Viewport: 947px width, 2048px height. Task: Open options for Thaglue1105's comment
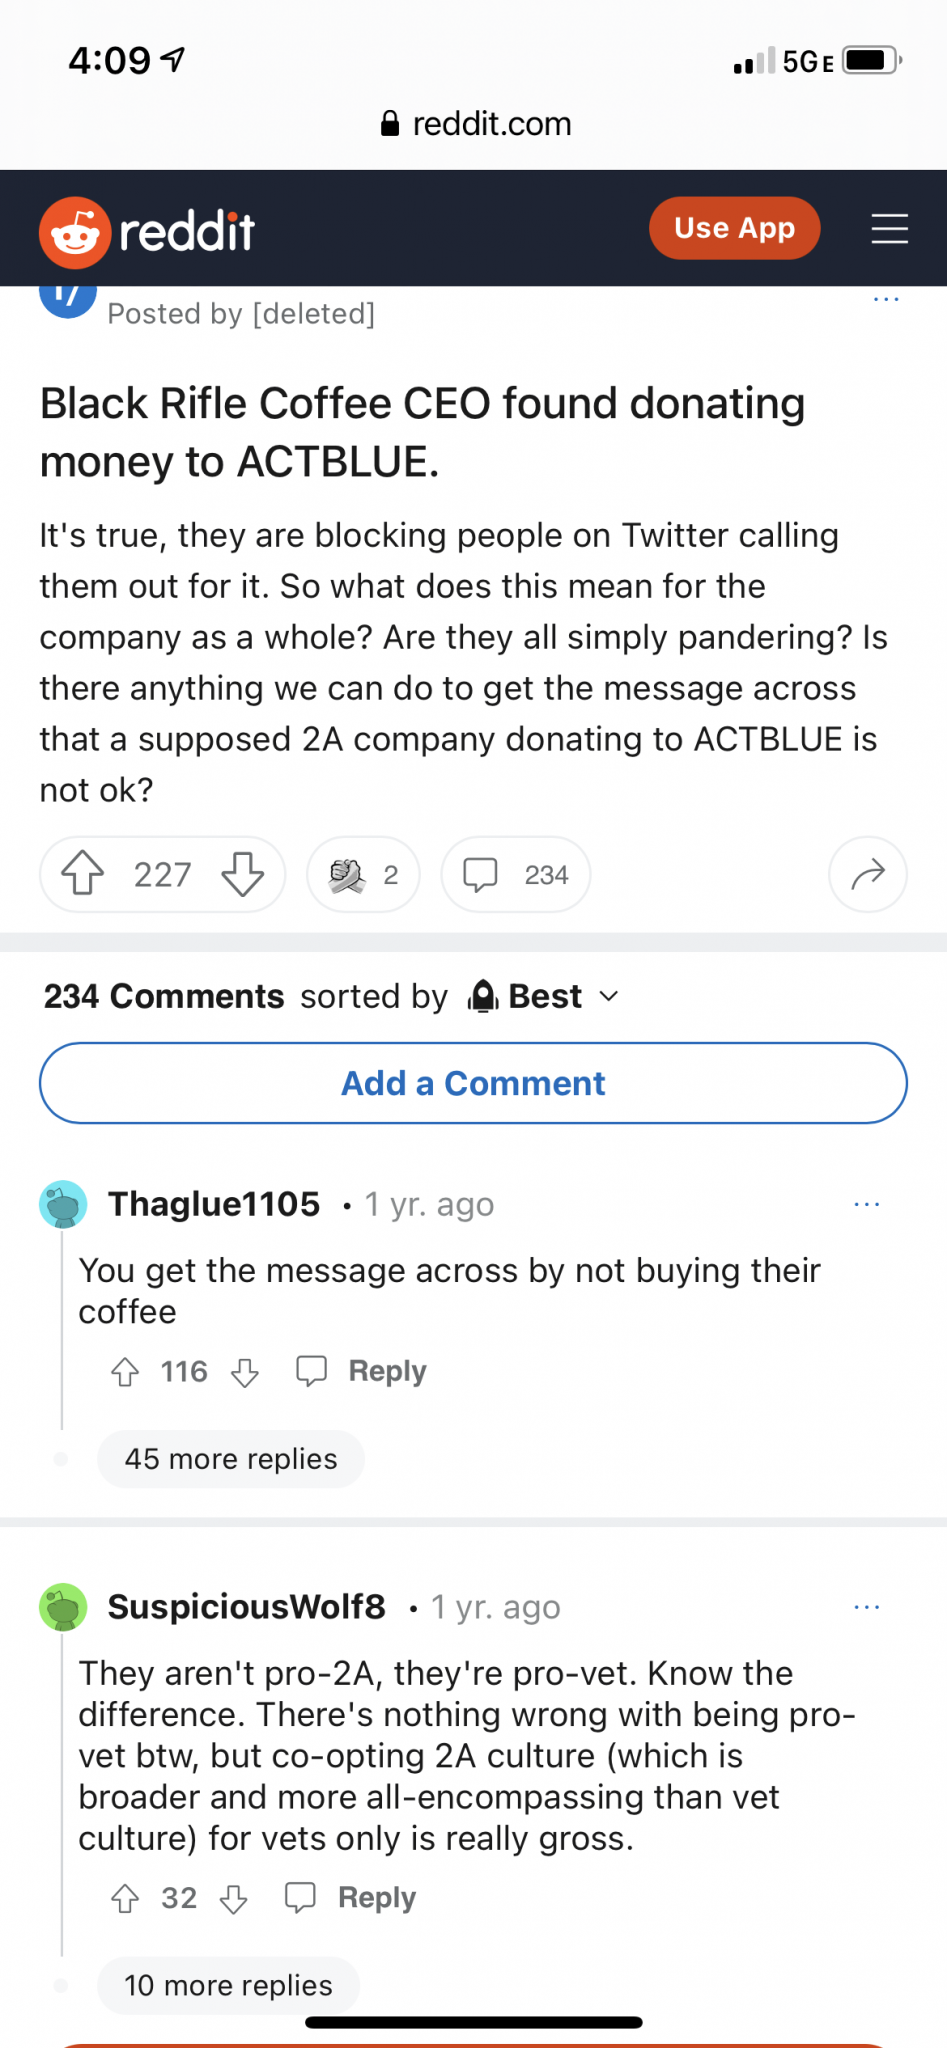coord(867,1204)
